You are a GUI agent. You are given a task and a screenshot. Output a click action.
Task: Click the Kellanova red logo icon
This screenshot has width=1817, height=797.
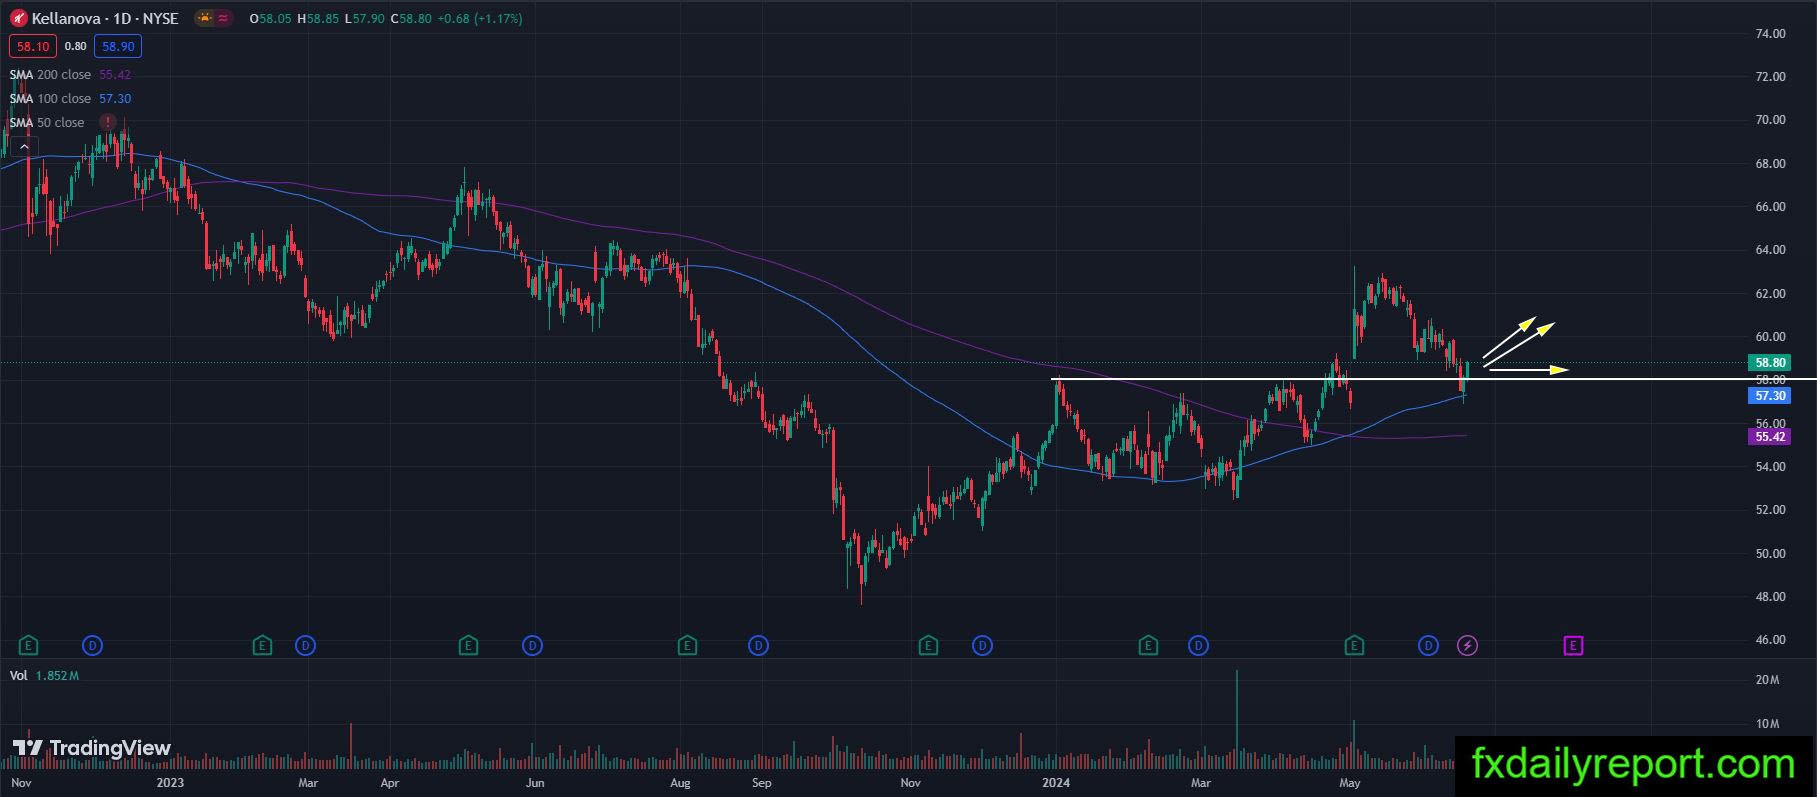point(18,19)
